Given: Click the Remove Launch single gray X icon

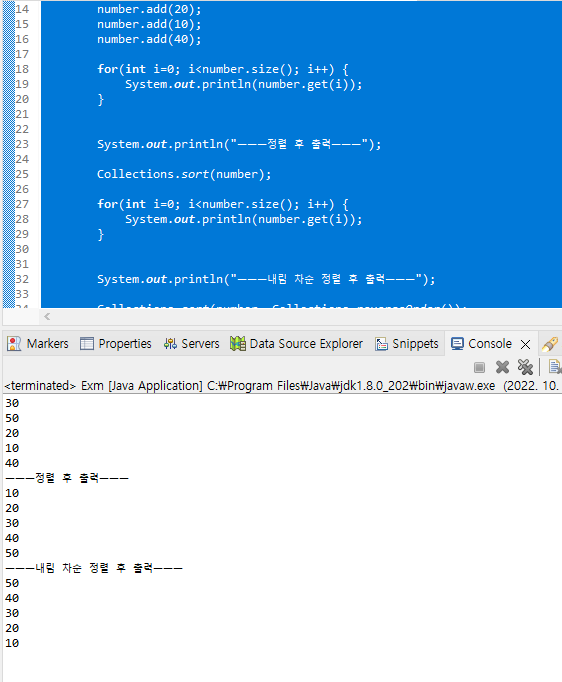Looking at the screenshot, I should pos(502,367).
